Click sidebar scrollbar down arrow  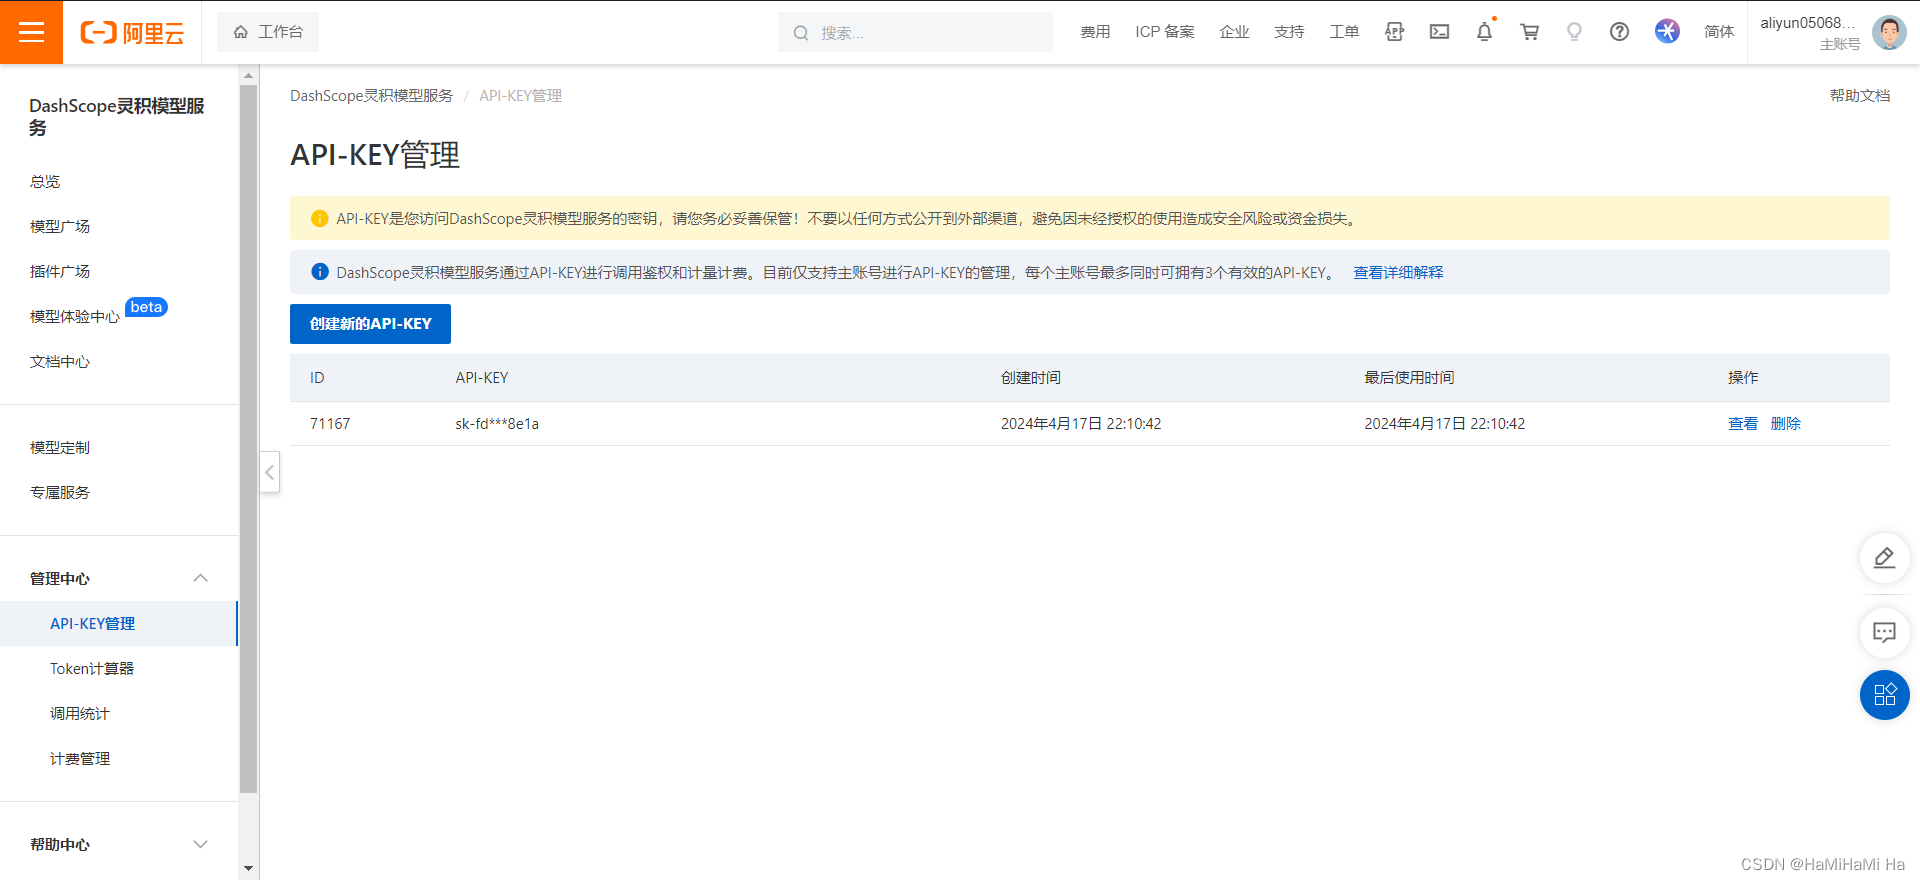pos(249,869)
